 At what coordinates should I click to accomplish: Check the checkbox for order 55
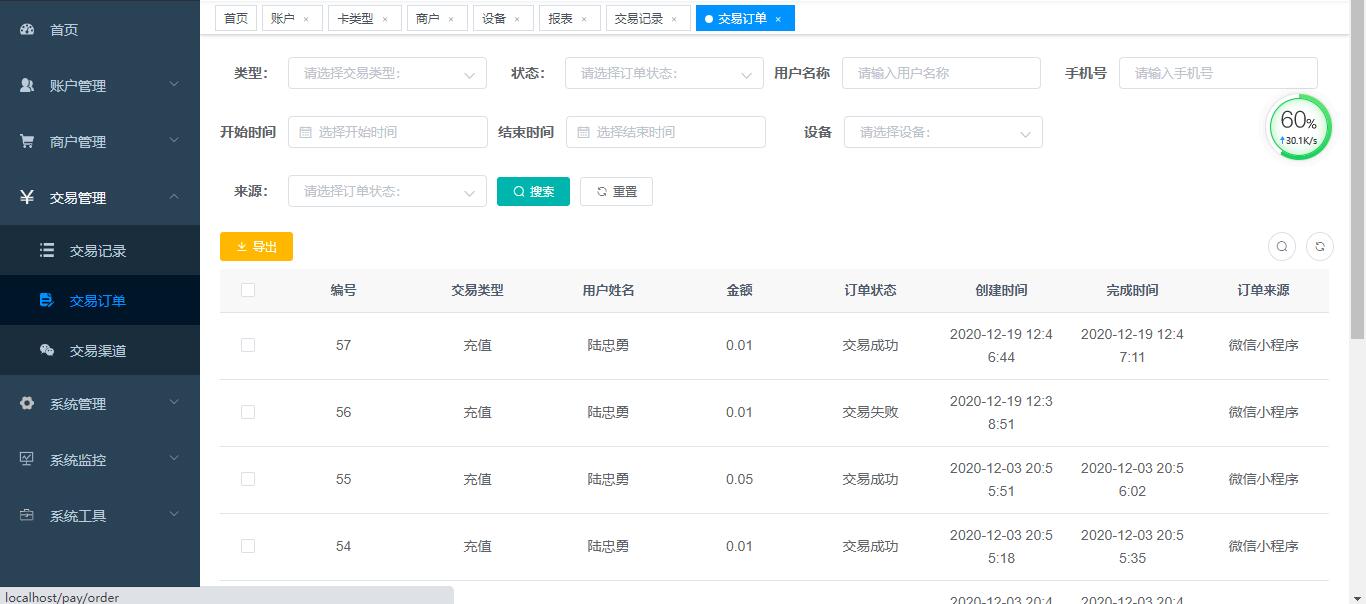[x=248, y=478]
